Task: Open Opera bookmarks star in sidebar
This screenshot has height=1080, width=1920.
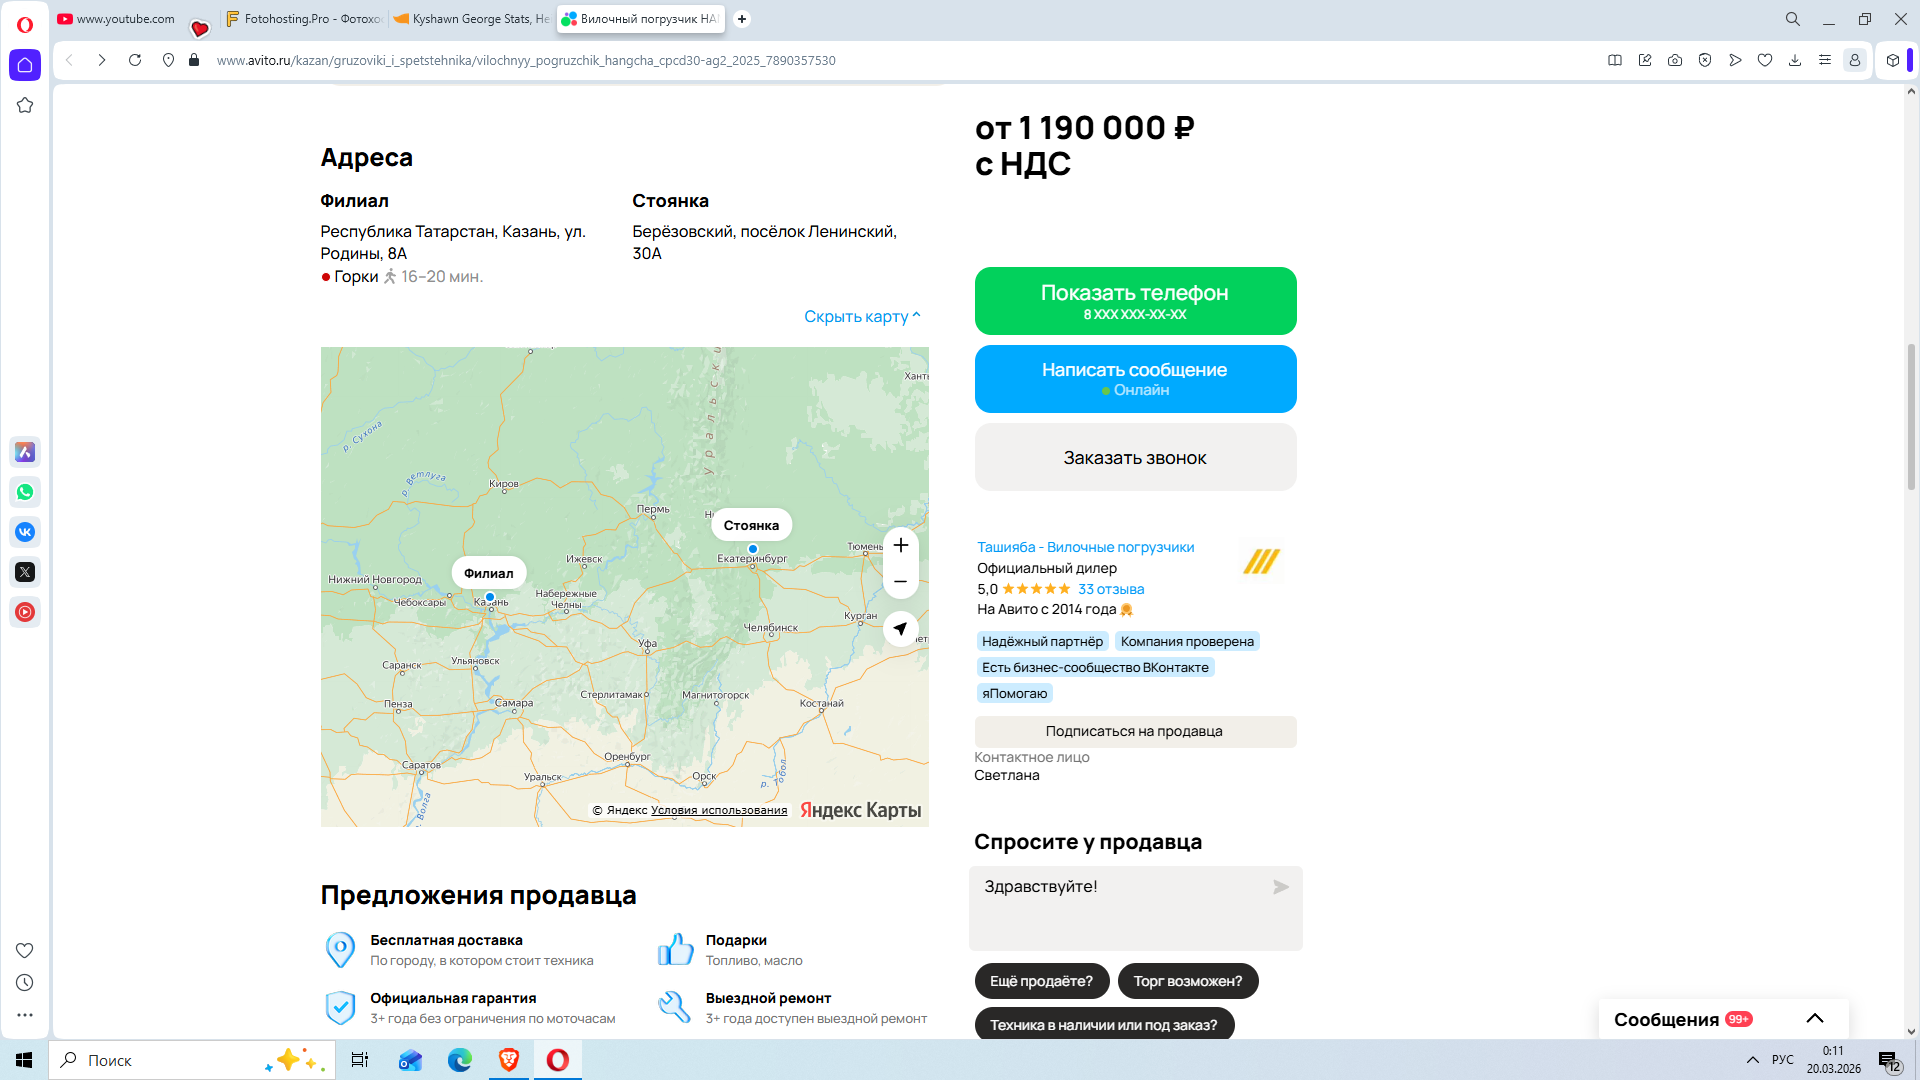Action: [x=25, y=105]
